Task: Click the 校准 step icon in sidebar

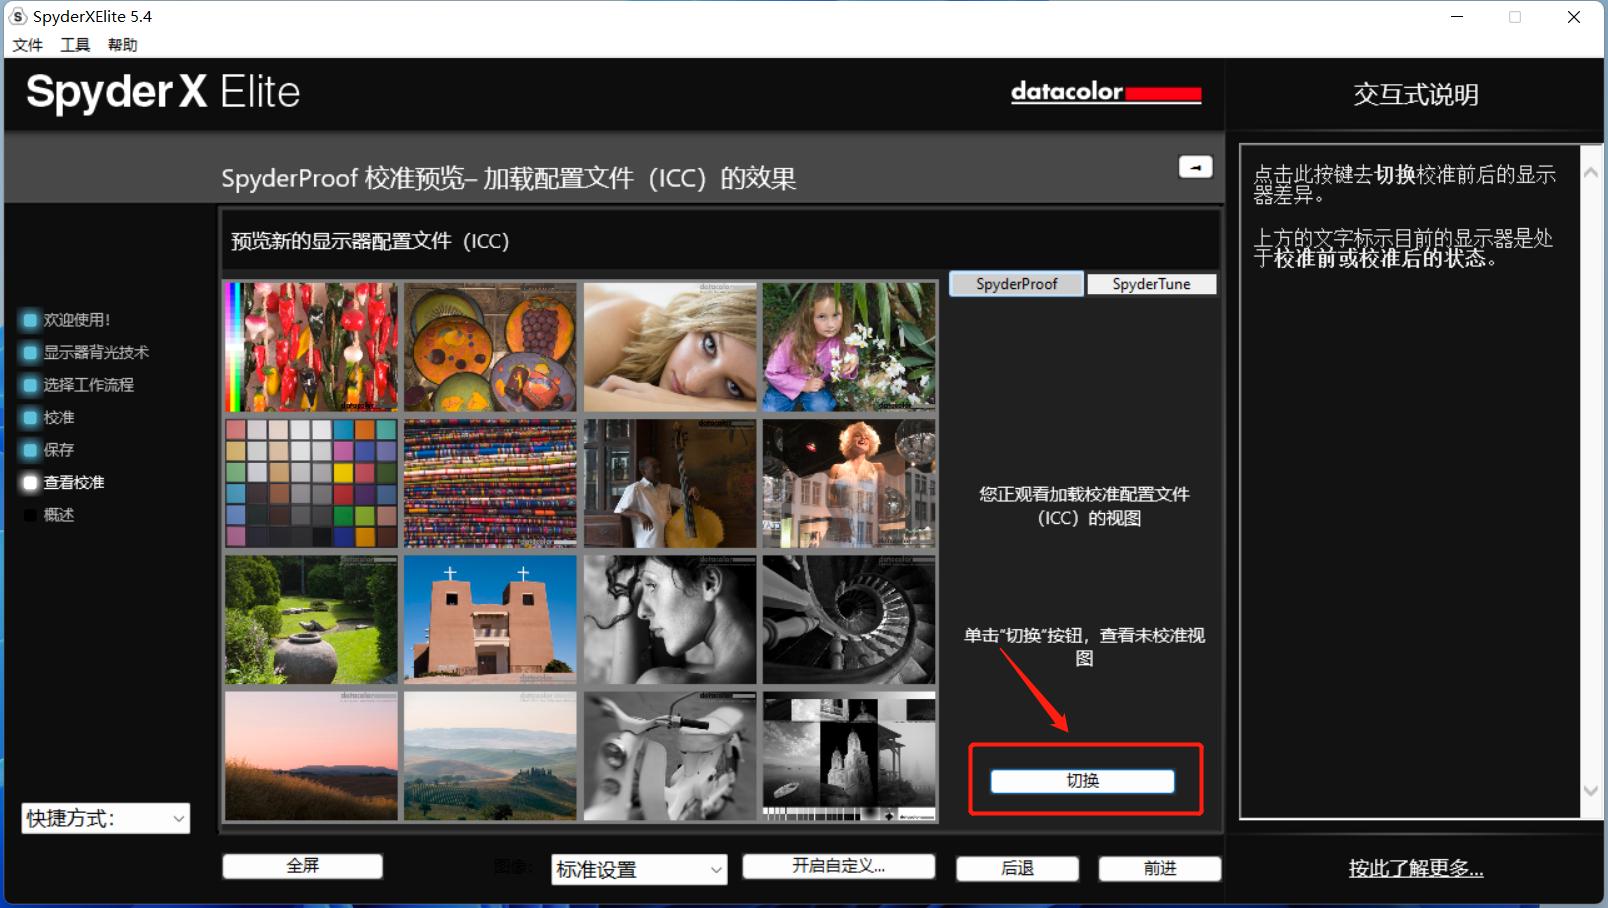Action: (x=29, y=417)
